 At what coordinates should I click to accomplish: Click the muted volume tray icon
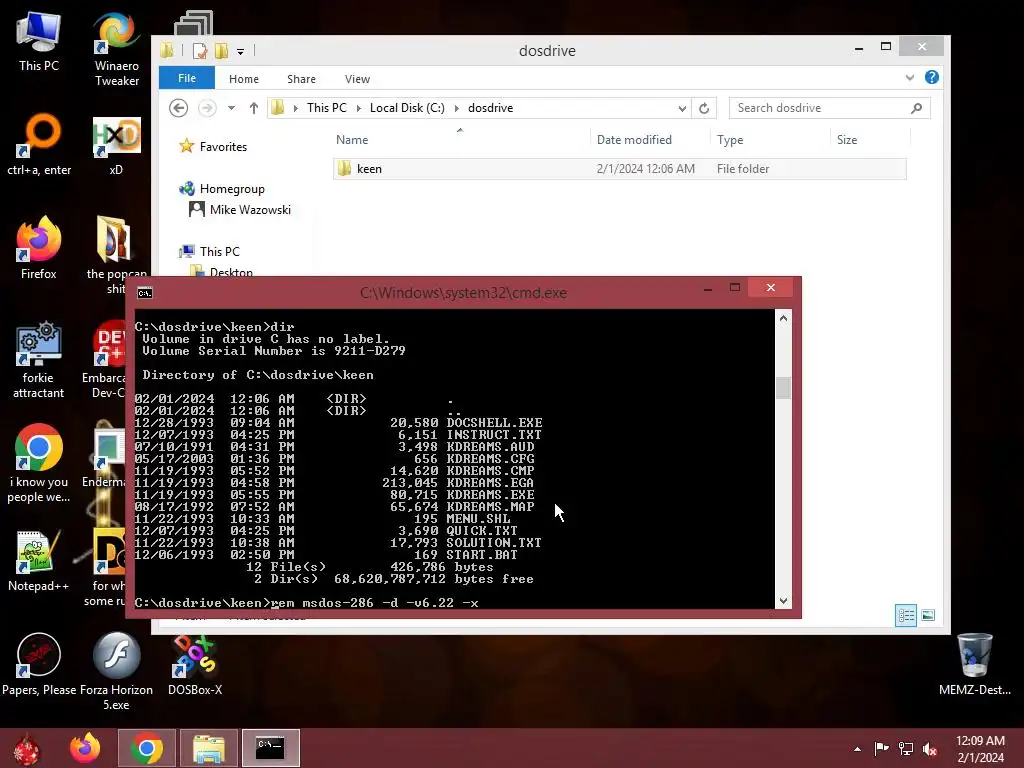930,749
